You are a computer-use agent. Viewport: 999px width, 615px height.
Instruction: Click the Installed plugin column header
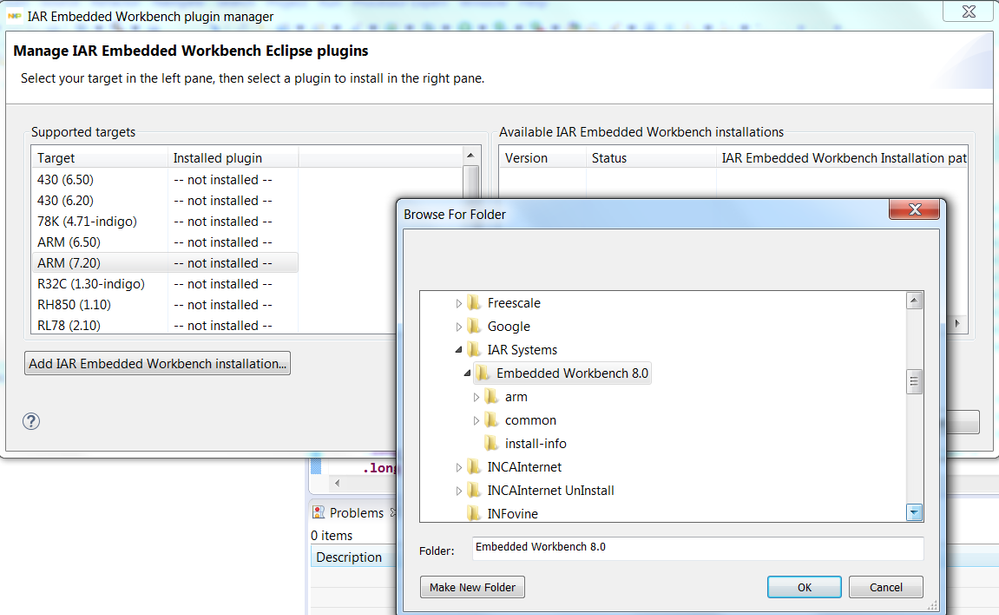(x=233, y=158)
